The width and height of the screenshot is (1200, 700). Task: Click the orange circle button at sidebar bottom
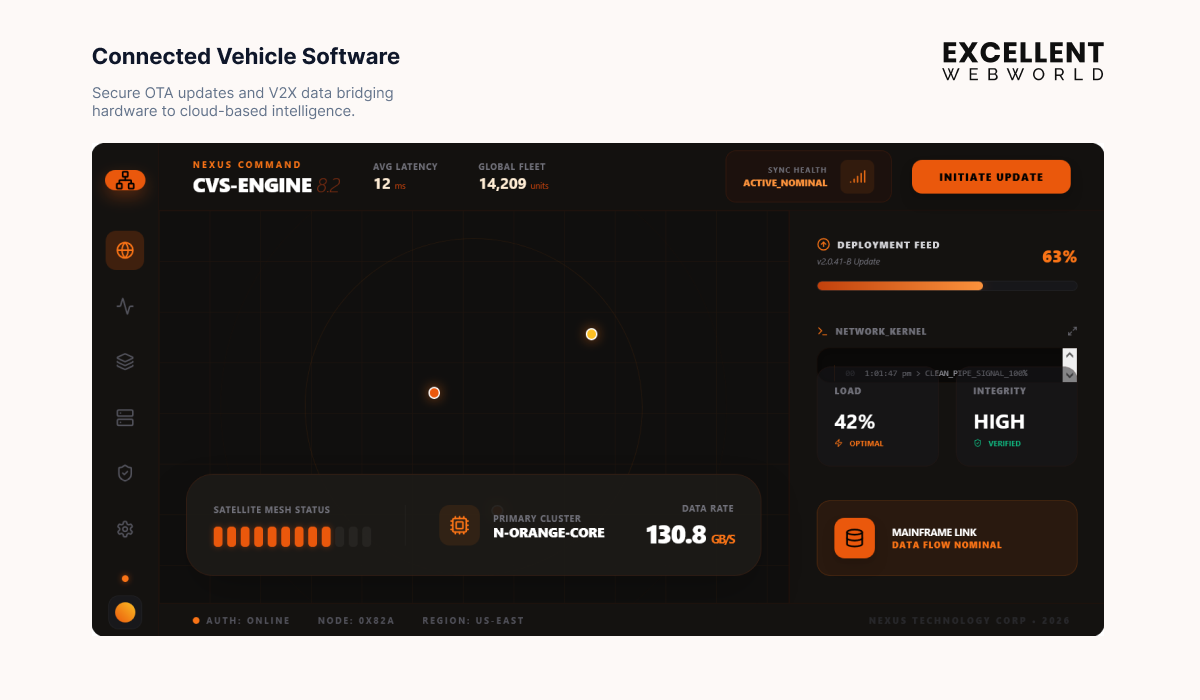(x=125, y=611)
